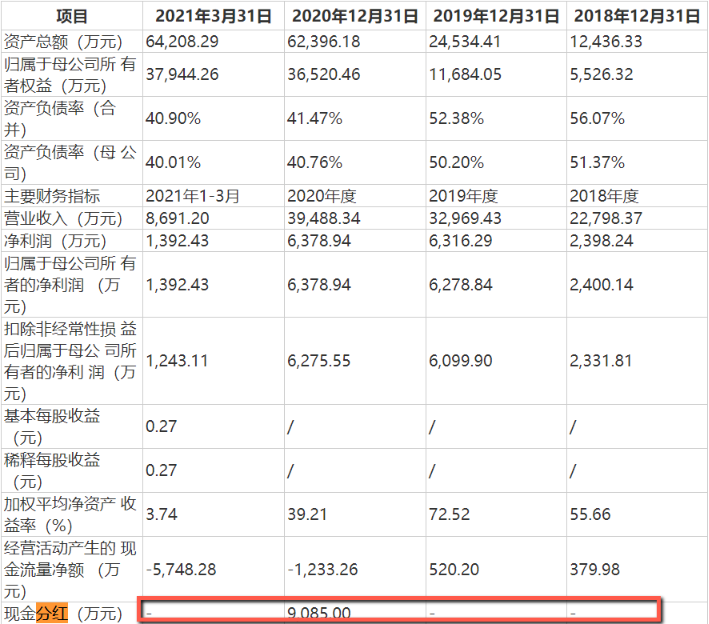709x624 pixels.
Task: Click the 现金分红（万元）row label
Action: click(63, 614)
